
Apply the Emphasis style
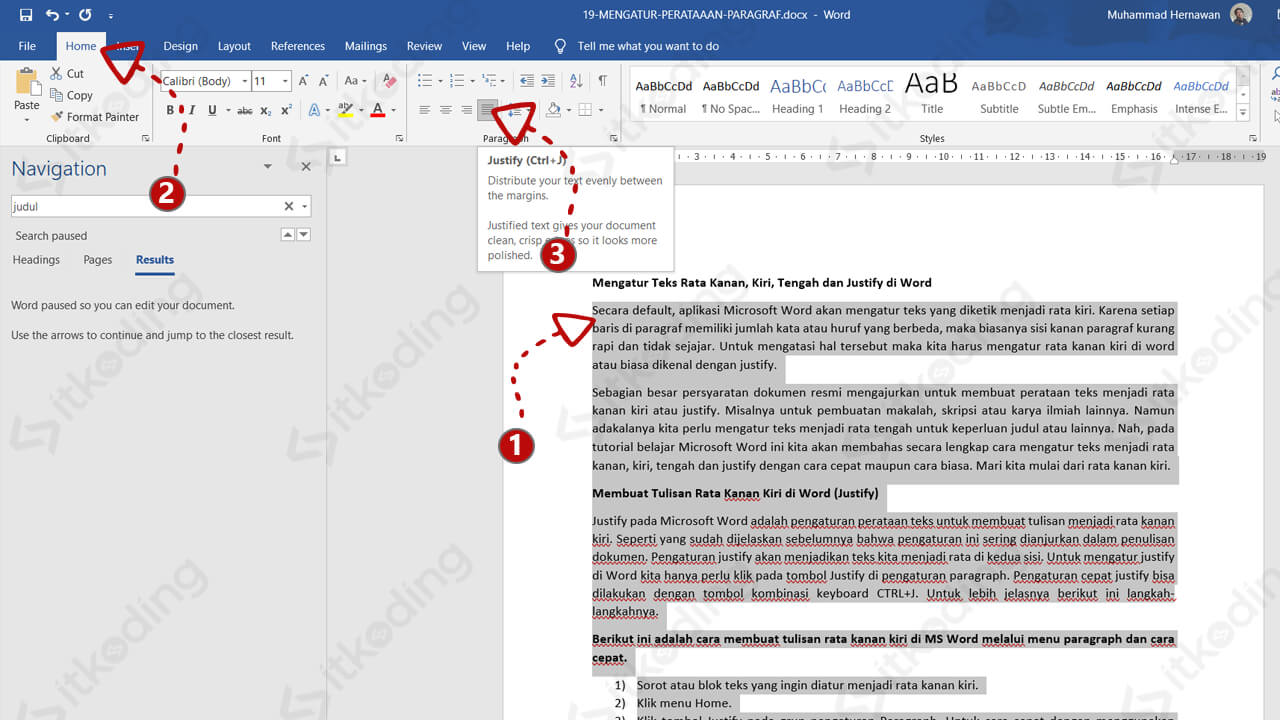pos(1134,96)
